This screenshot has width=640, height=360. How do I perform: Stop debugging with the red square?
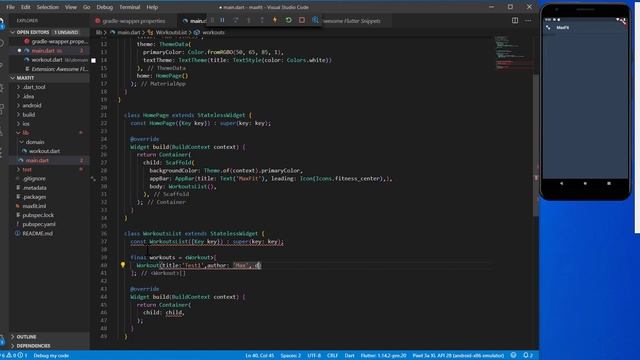pyautogui.click(x=302, y=20)
